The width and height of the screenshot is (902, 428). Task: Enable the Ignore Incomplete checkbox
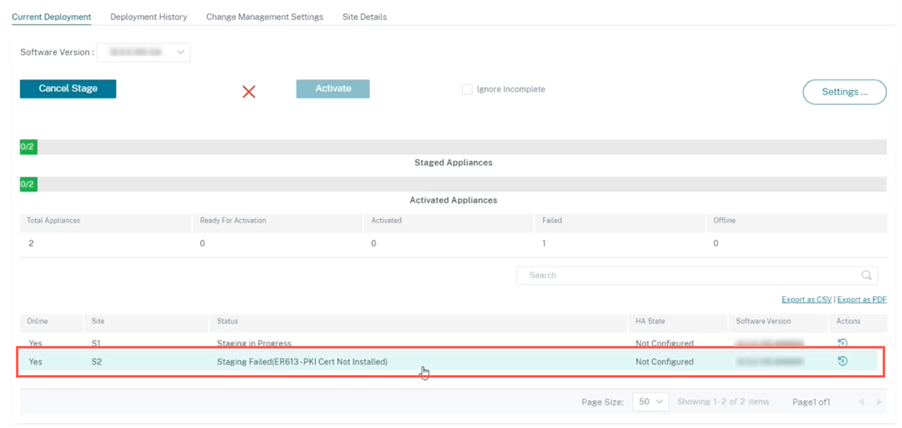tap(467, 89)
